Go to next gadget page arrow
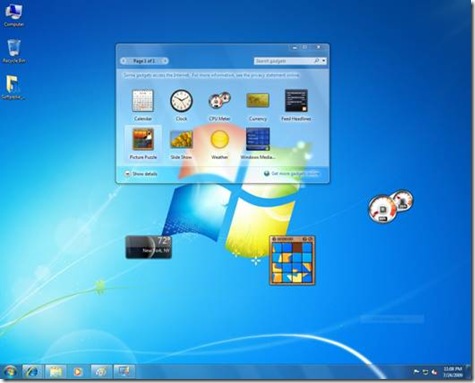The image size is (475, 383). [165, 61]
